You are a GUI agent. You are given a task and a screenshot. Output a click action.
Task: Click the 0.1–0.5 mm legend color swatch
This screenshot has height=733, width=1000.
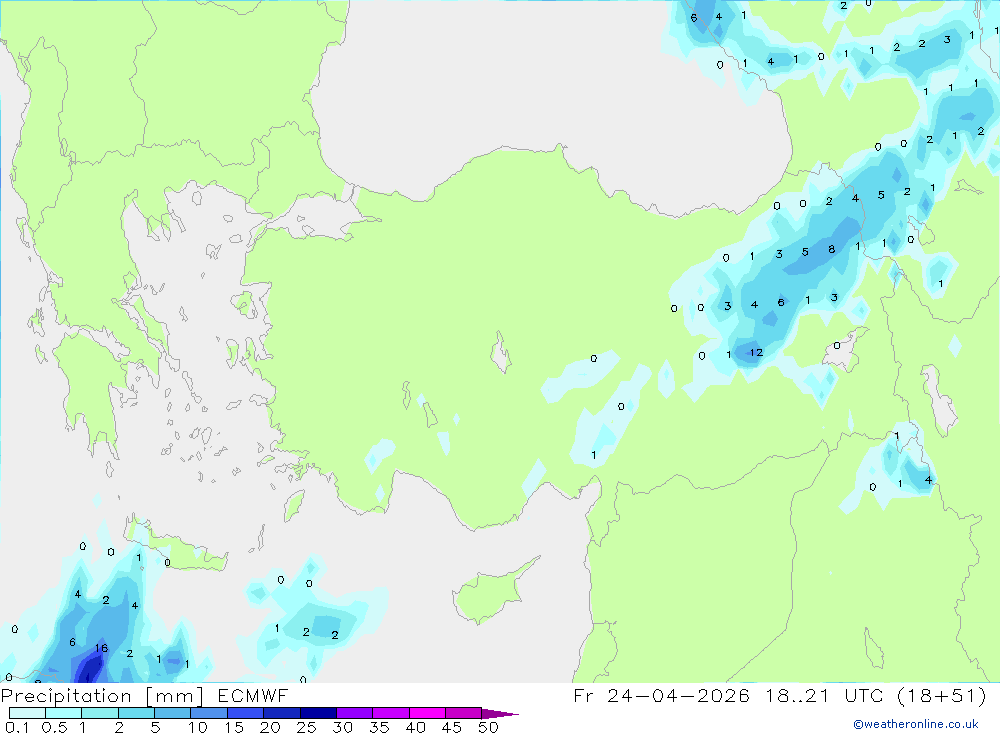(x=27, y=713)
